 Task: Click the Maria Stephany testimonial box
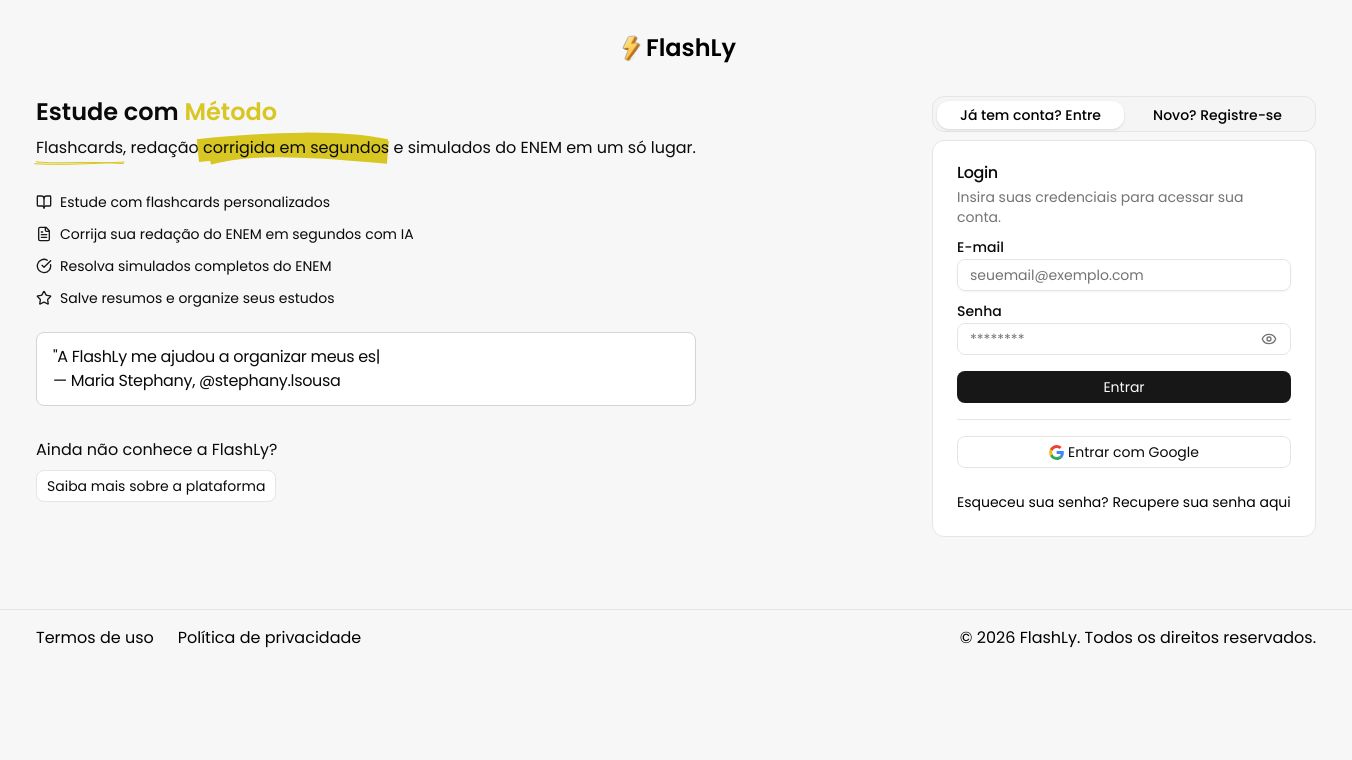pyautogui.click(x=366, y=368)
